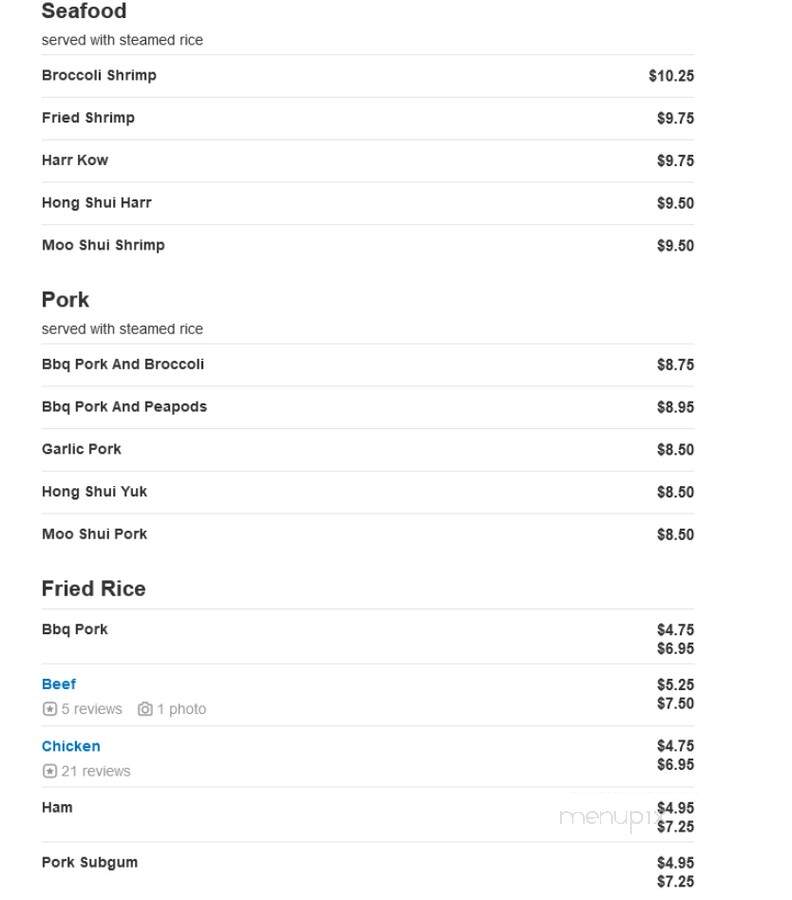Click the camera icon beside 1 photo
Viewport: 792px width, 900px height.
(145, 709)
